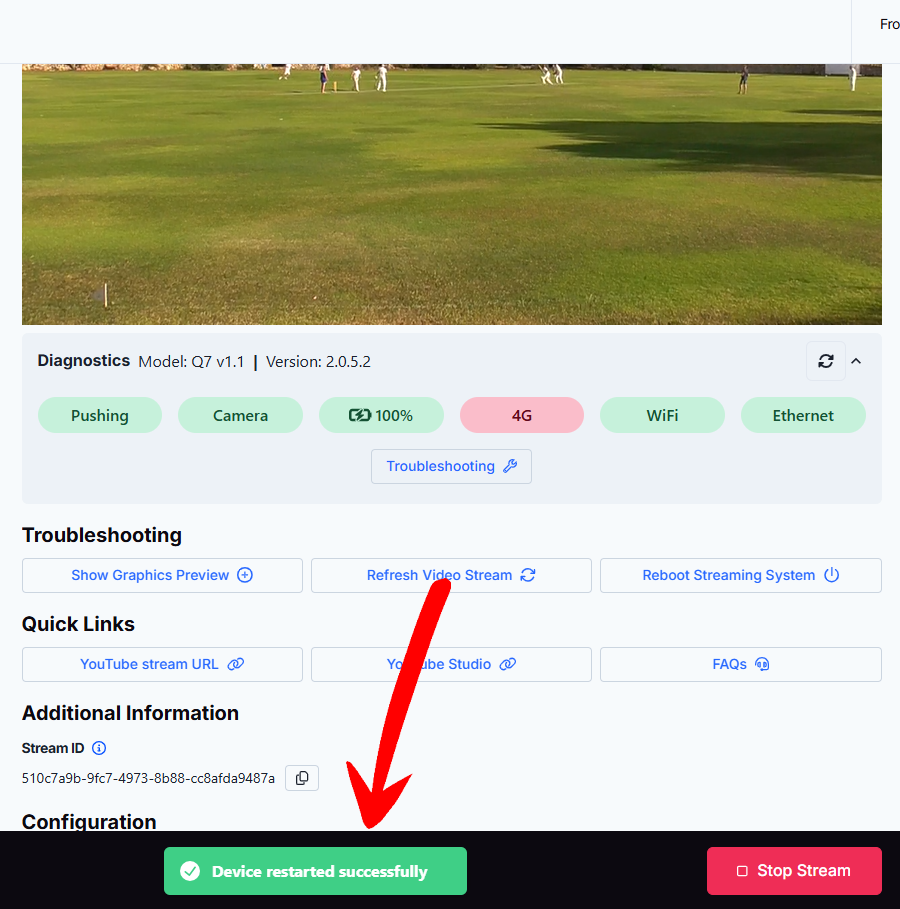Open the FAQs quick link

741,664
